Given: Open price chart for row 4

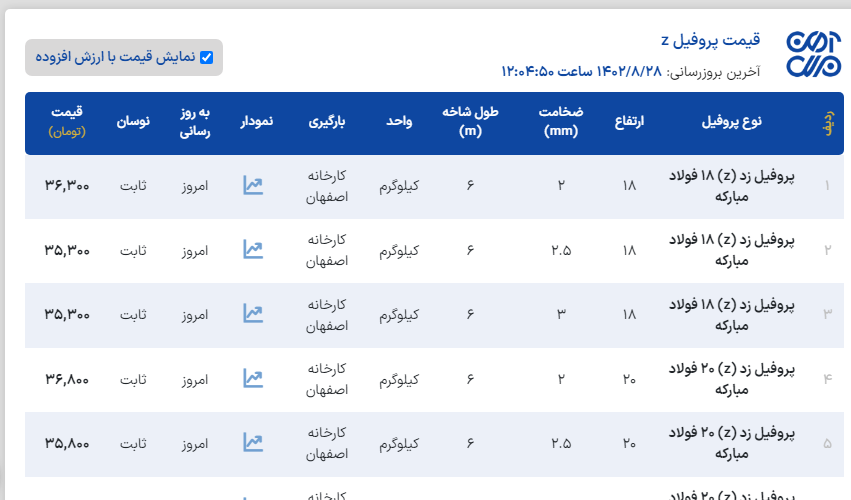Looking at the screenshot, I should [x=253, y=378].
